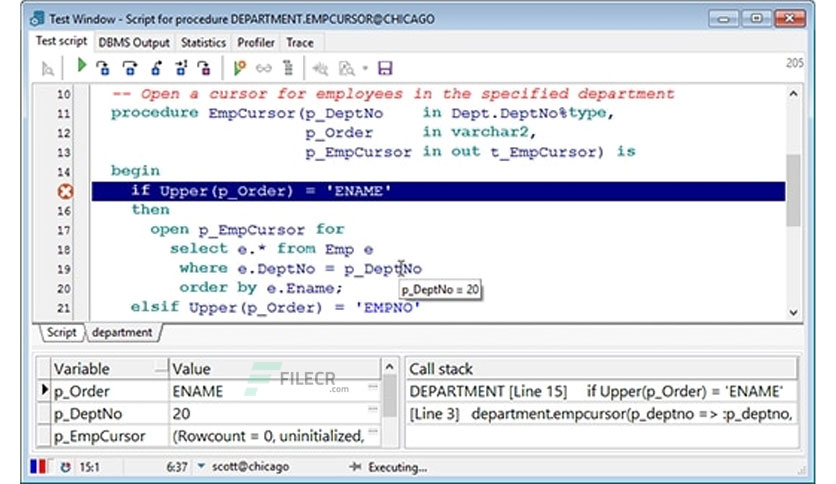Click the code line 'order by e.Ename;'
This screenshot has height=484, width=836.
[261, 288]
